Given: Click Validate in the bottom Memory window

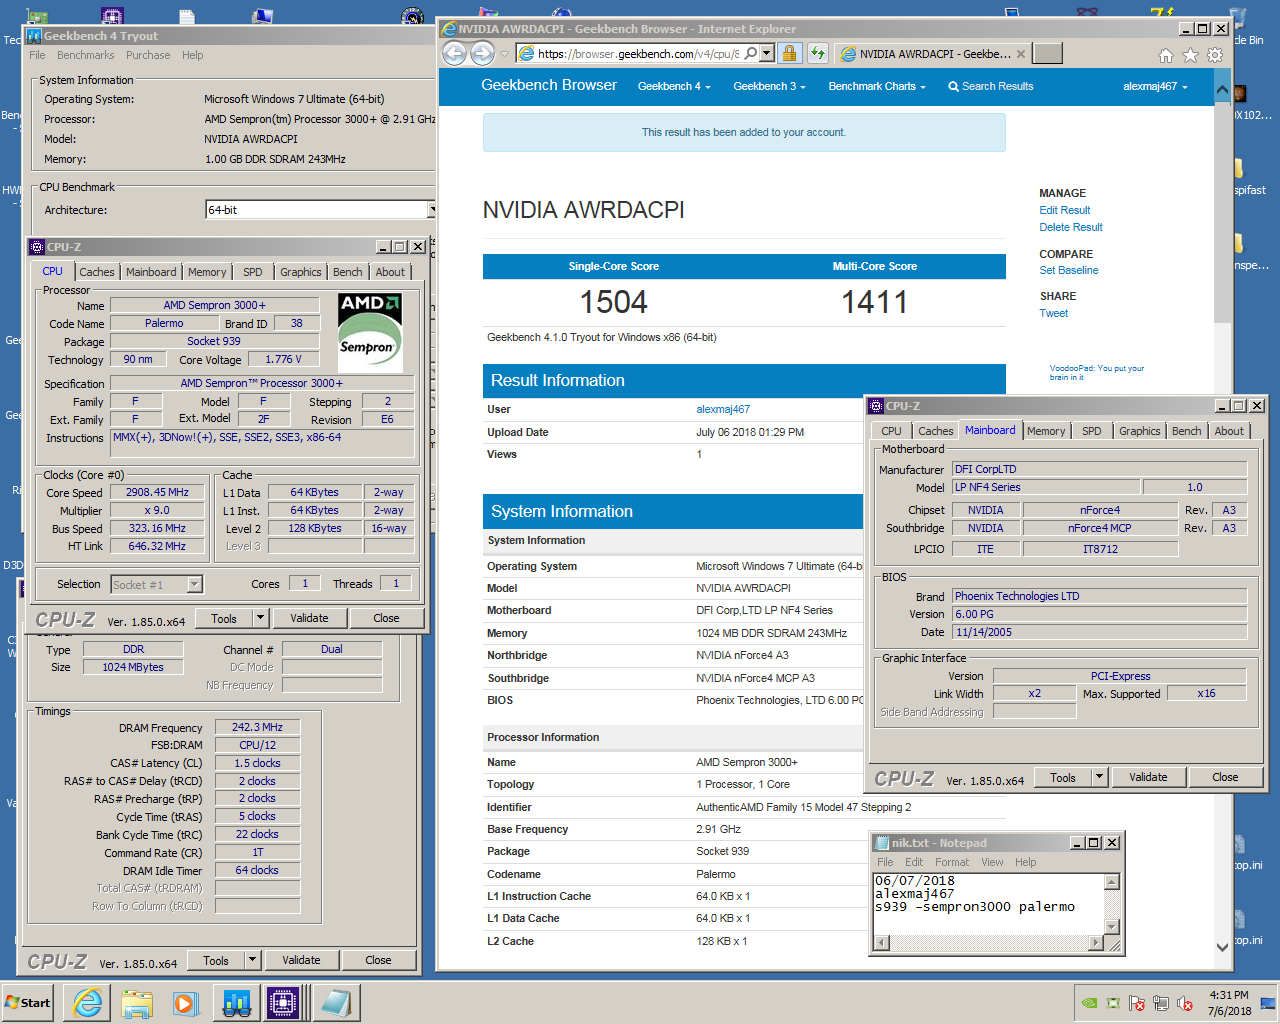Looking at the screenshot, I should coord(301,960).
